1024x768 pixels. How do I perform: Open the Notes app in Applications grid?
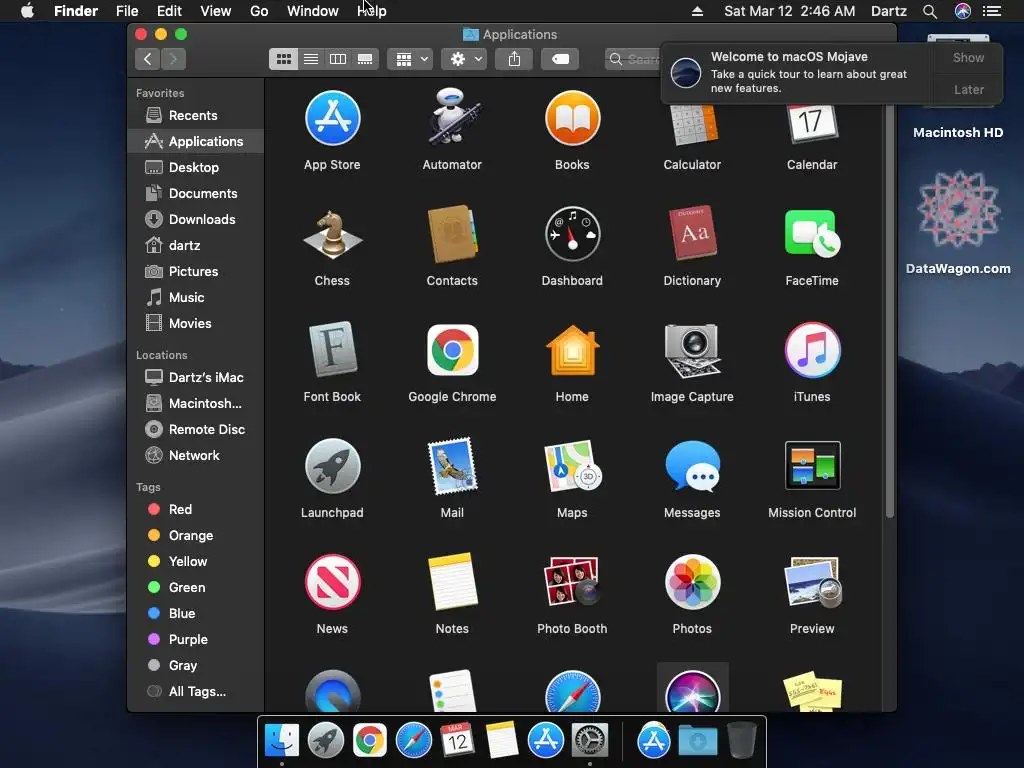452,582
